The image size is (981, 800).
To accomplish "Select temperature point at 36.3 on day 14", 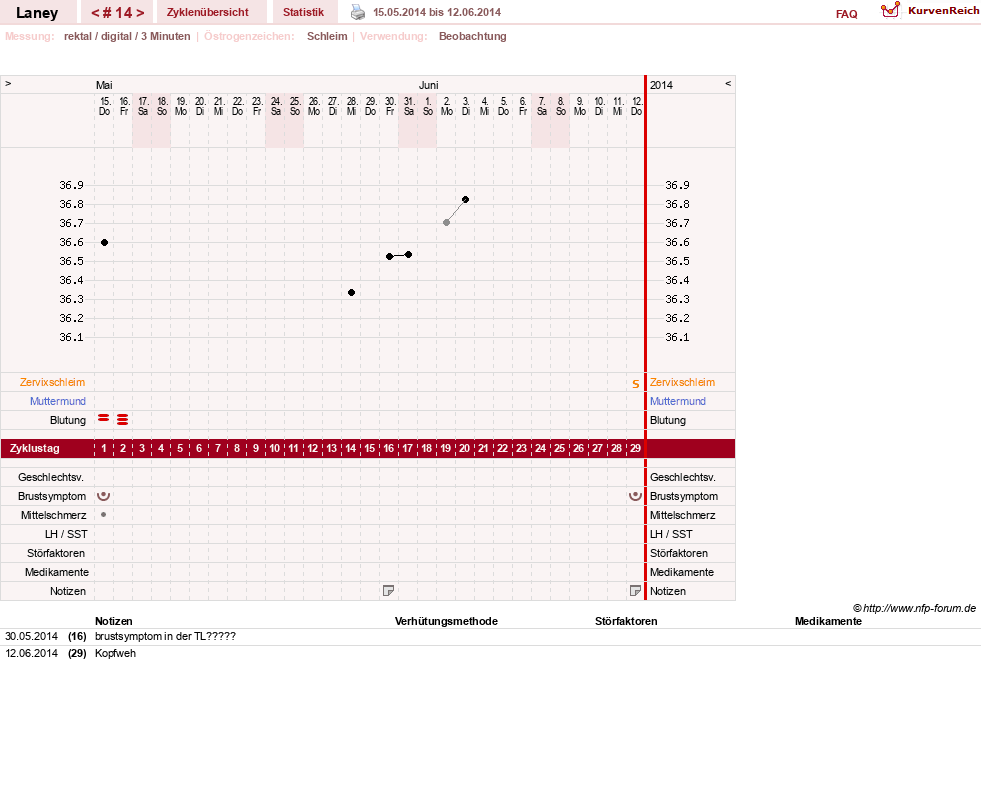I will tap(352, 293).
